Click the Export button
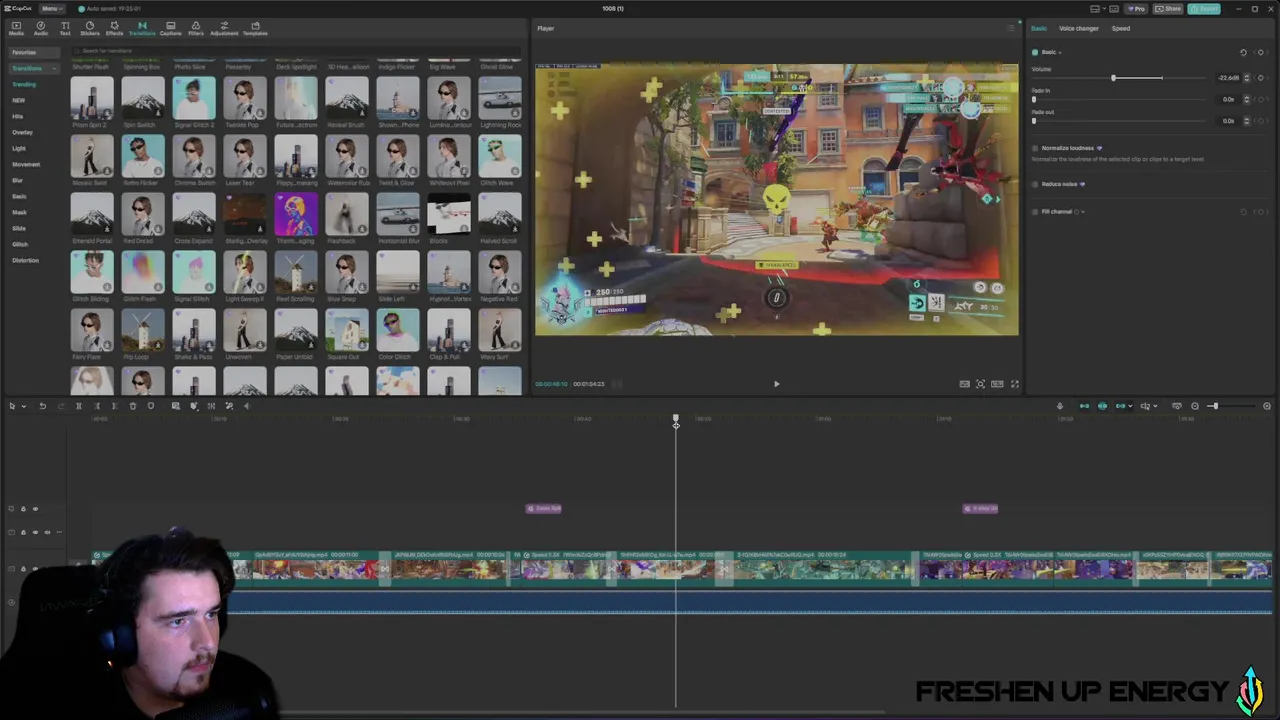This screenshot has width=1280, height=720. click(x=1204, y=9)
